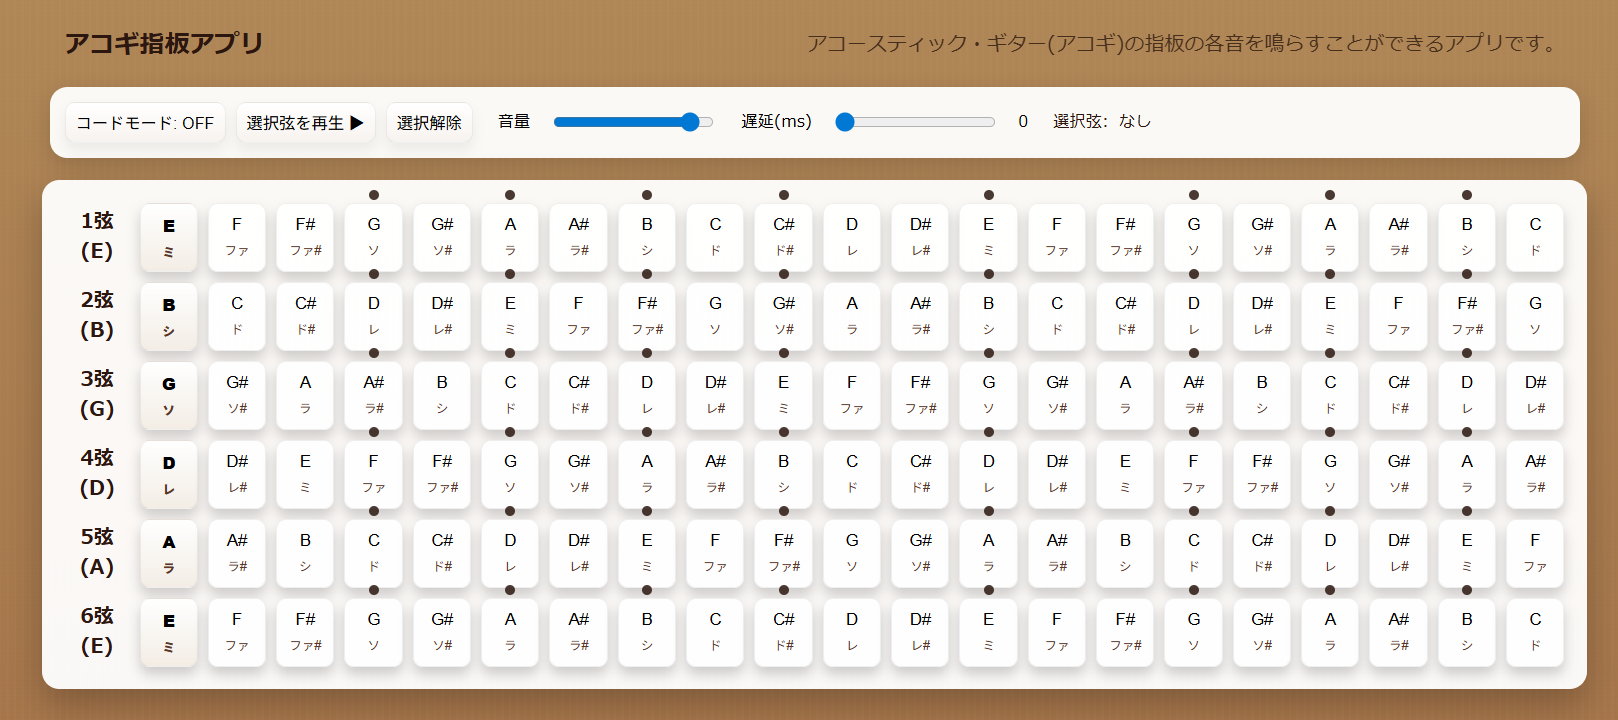
Task: Play seventh fret F# on 2弦
Action: pyautogui.click(x=647, y=317)
